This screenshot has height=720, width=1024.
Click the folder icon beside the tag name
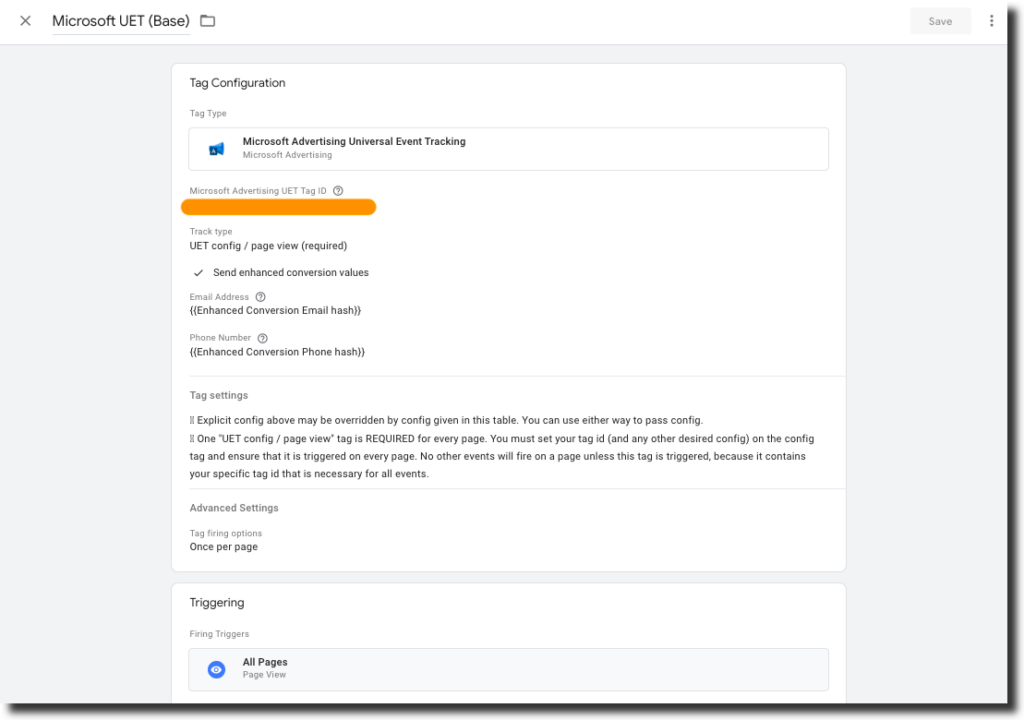pos(208,21)
